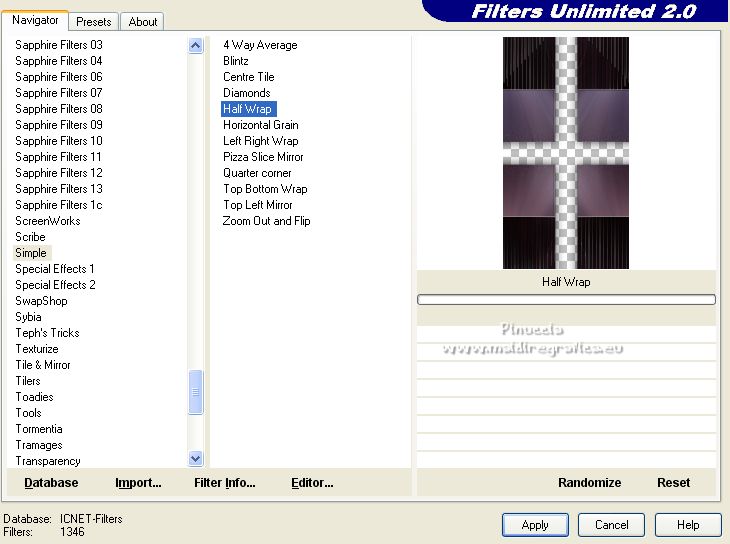730x544 pixels.
Task: Select the Tools category
Action: pos(28,413)
